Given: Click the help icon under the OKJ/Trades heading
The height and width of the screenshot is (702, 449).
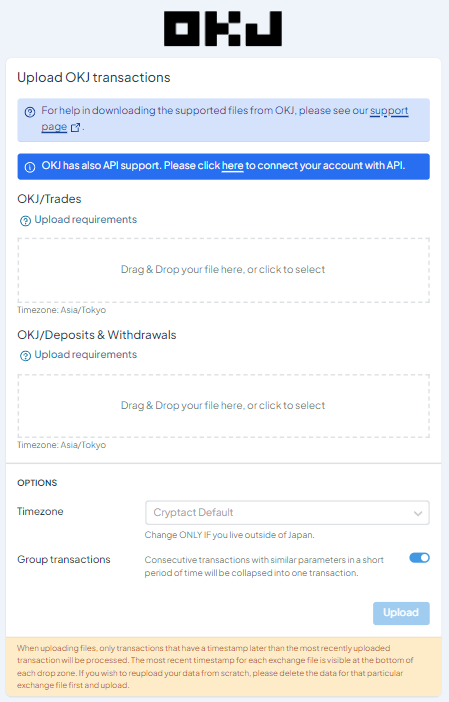Looking at the screenshot, I should [26, 221].
